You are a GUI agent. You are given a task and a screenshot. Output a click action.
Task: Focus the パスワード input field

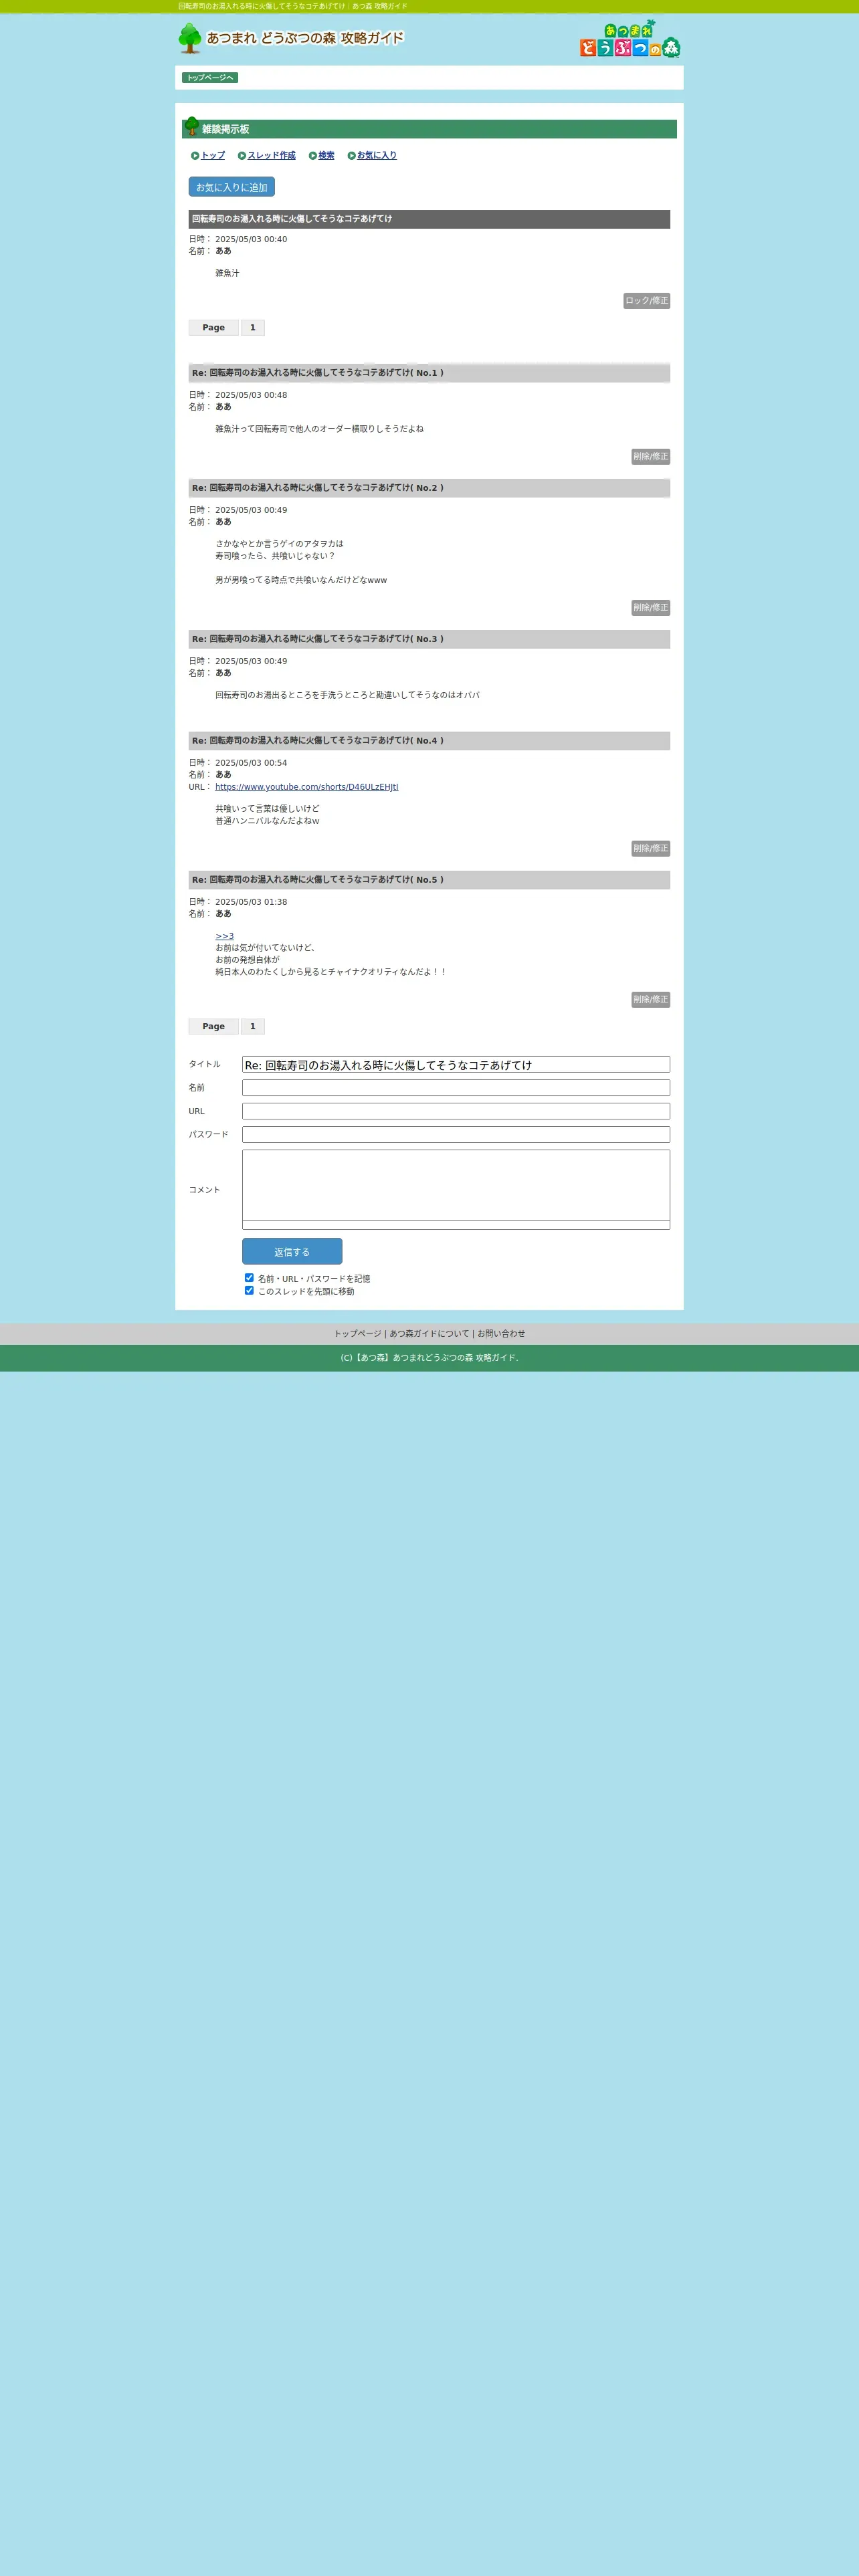pos(456,1135)
